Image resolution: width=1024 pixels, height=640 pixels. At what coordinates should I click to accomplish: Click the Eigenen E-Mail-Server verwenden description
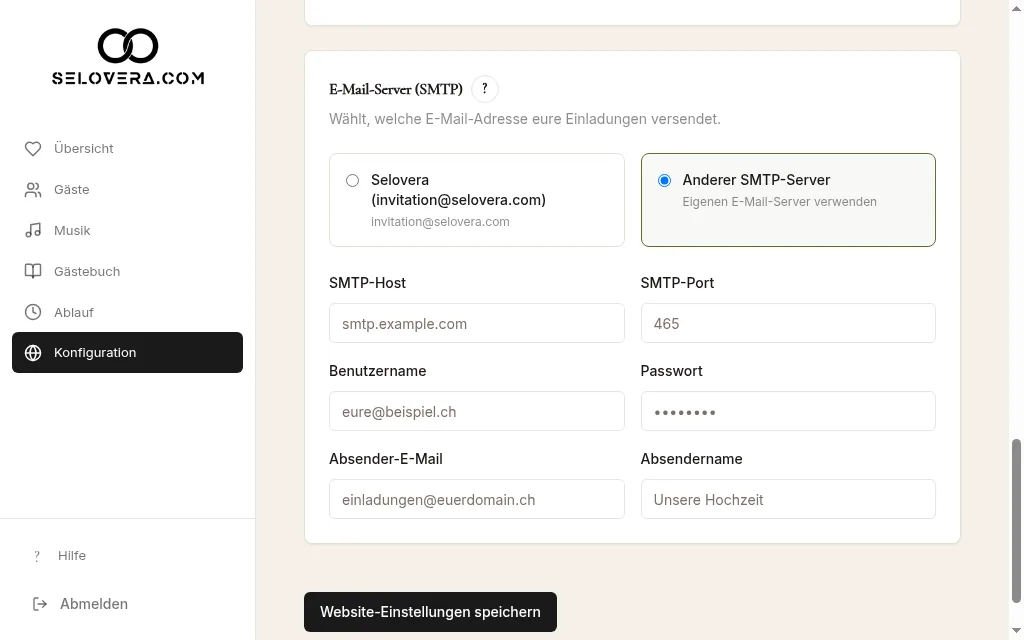point(780,202)
